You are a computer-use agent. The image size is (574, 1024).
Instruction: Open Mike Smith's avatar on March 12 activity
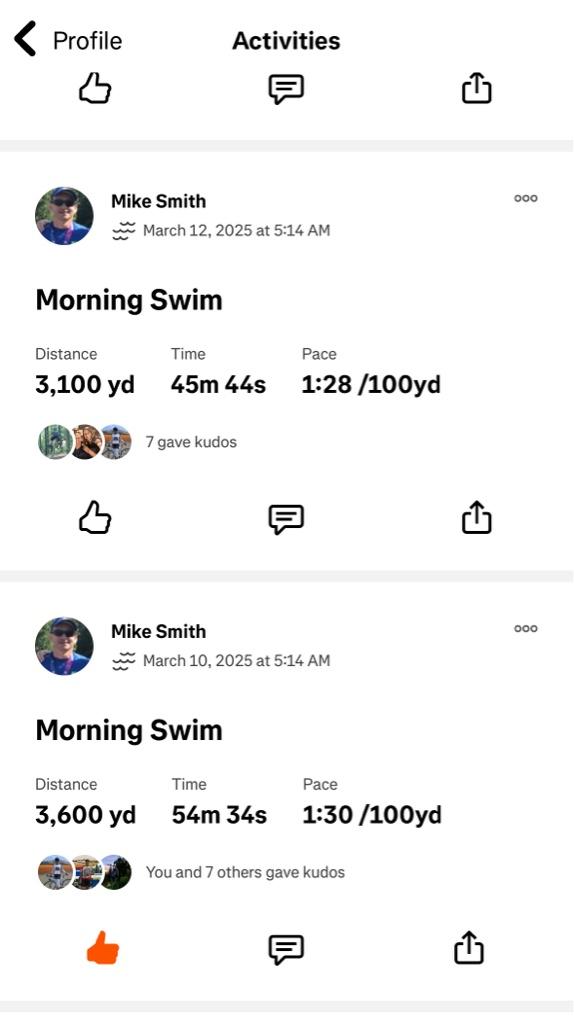(x=64, y=216)
